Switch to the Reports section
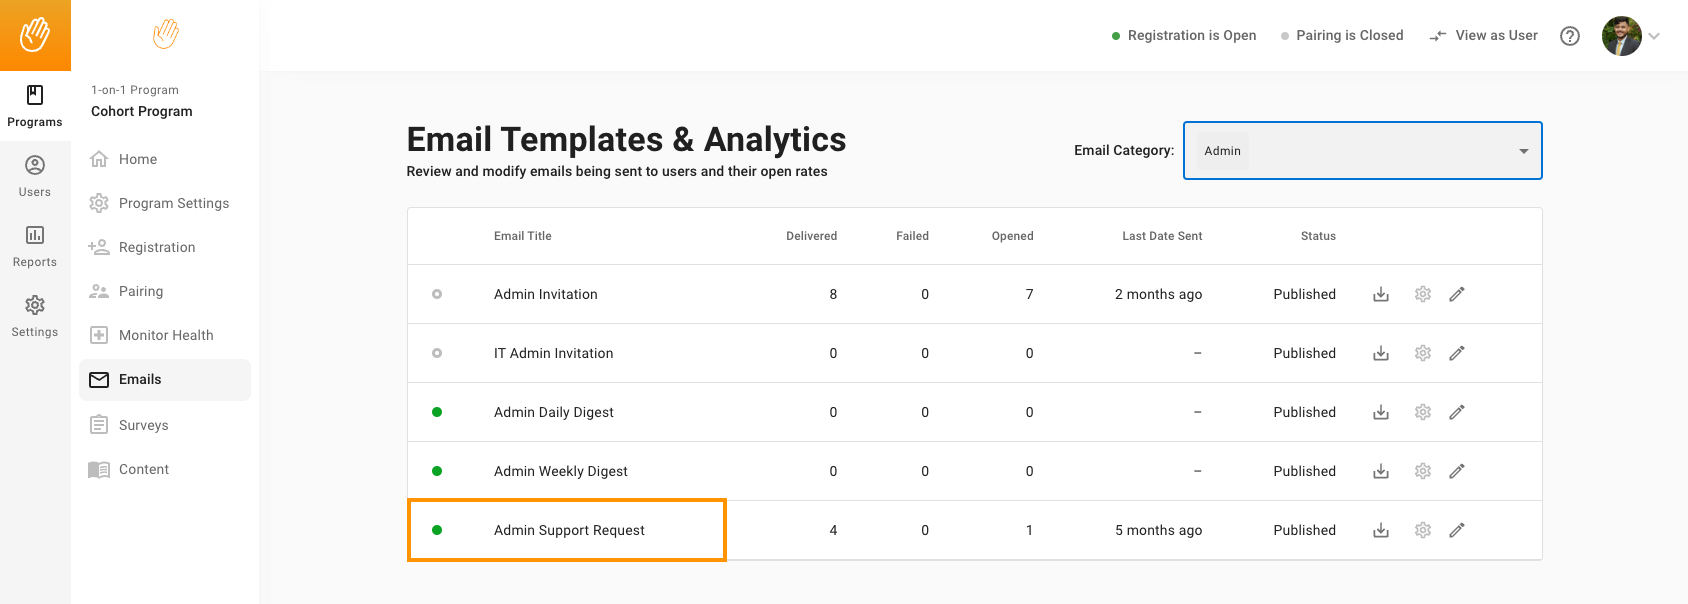The height and width of the screenshot is (604, 1688). click(35, 246)
